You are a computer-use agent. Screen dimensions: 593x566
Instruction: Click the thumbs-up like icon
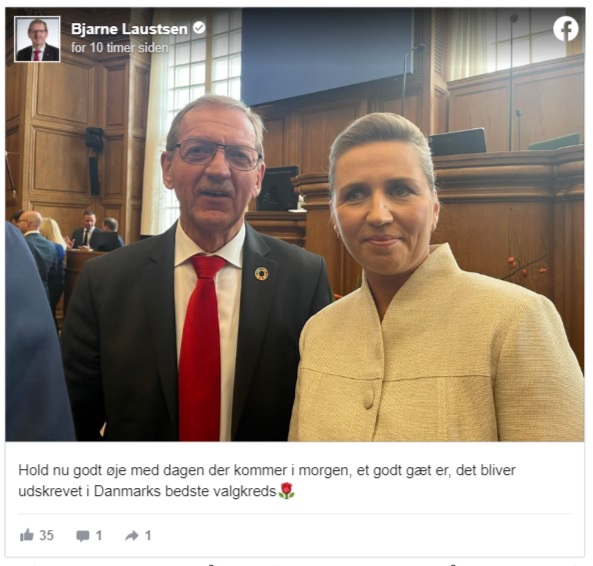tap(26, 535)
